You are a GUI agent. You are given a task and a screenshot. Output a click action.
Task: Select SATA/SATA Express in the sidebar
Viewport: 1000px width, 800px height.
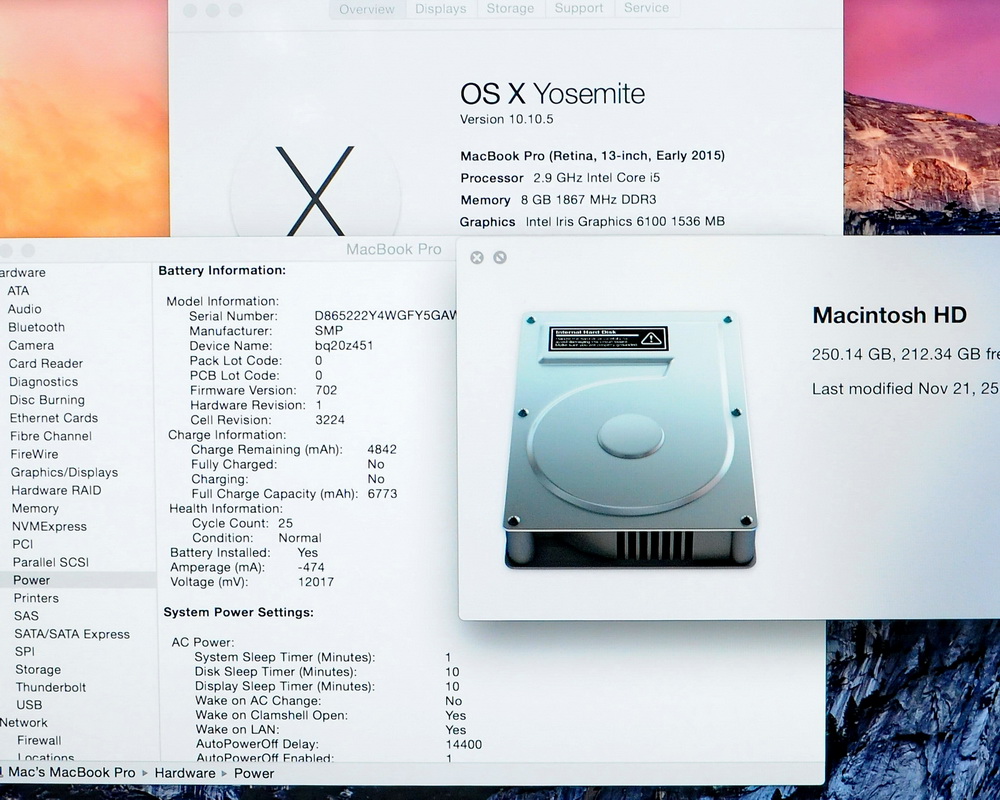(71, 634)
